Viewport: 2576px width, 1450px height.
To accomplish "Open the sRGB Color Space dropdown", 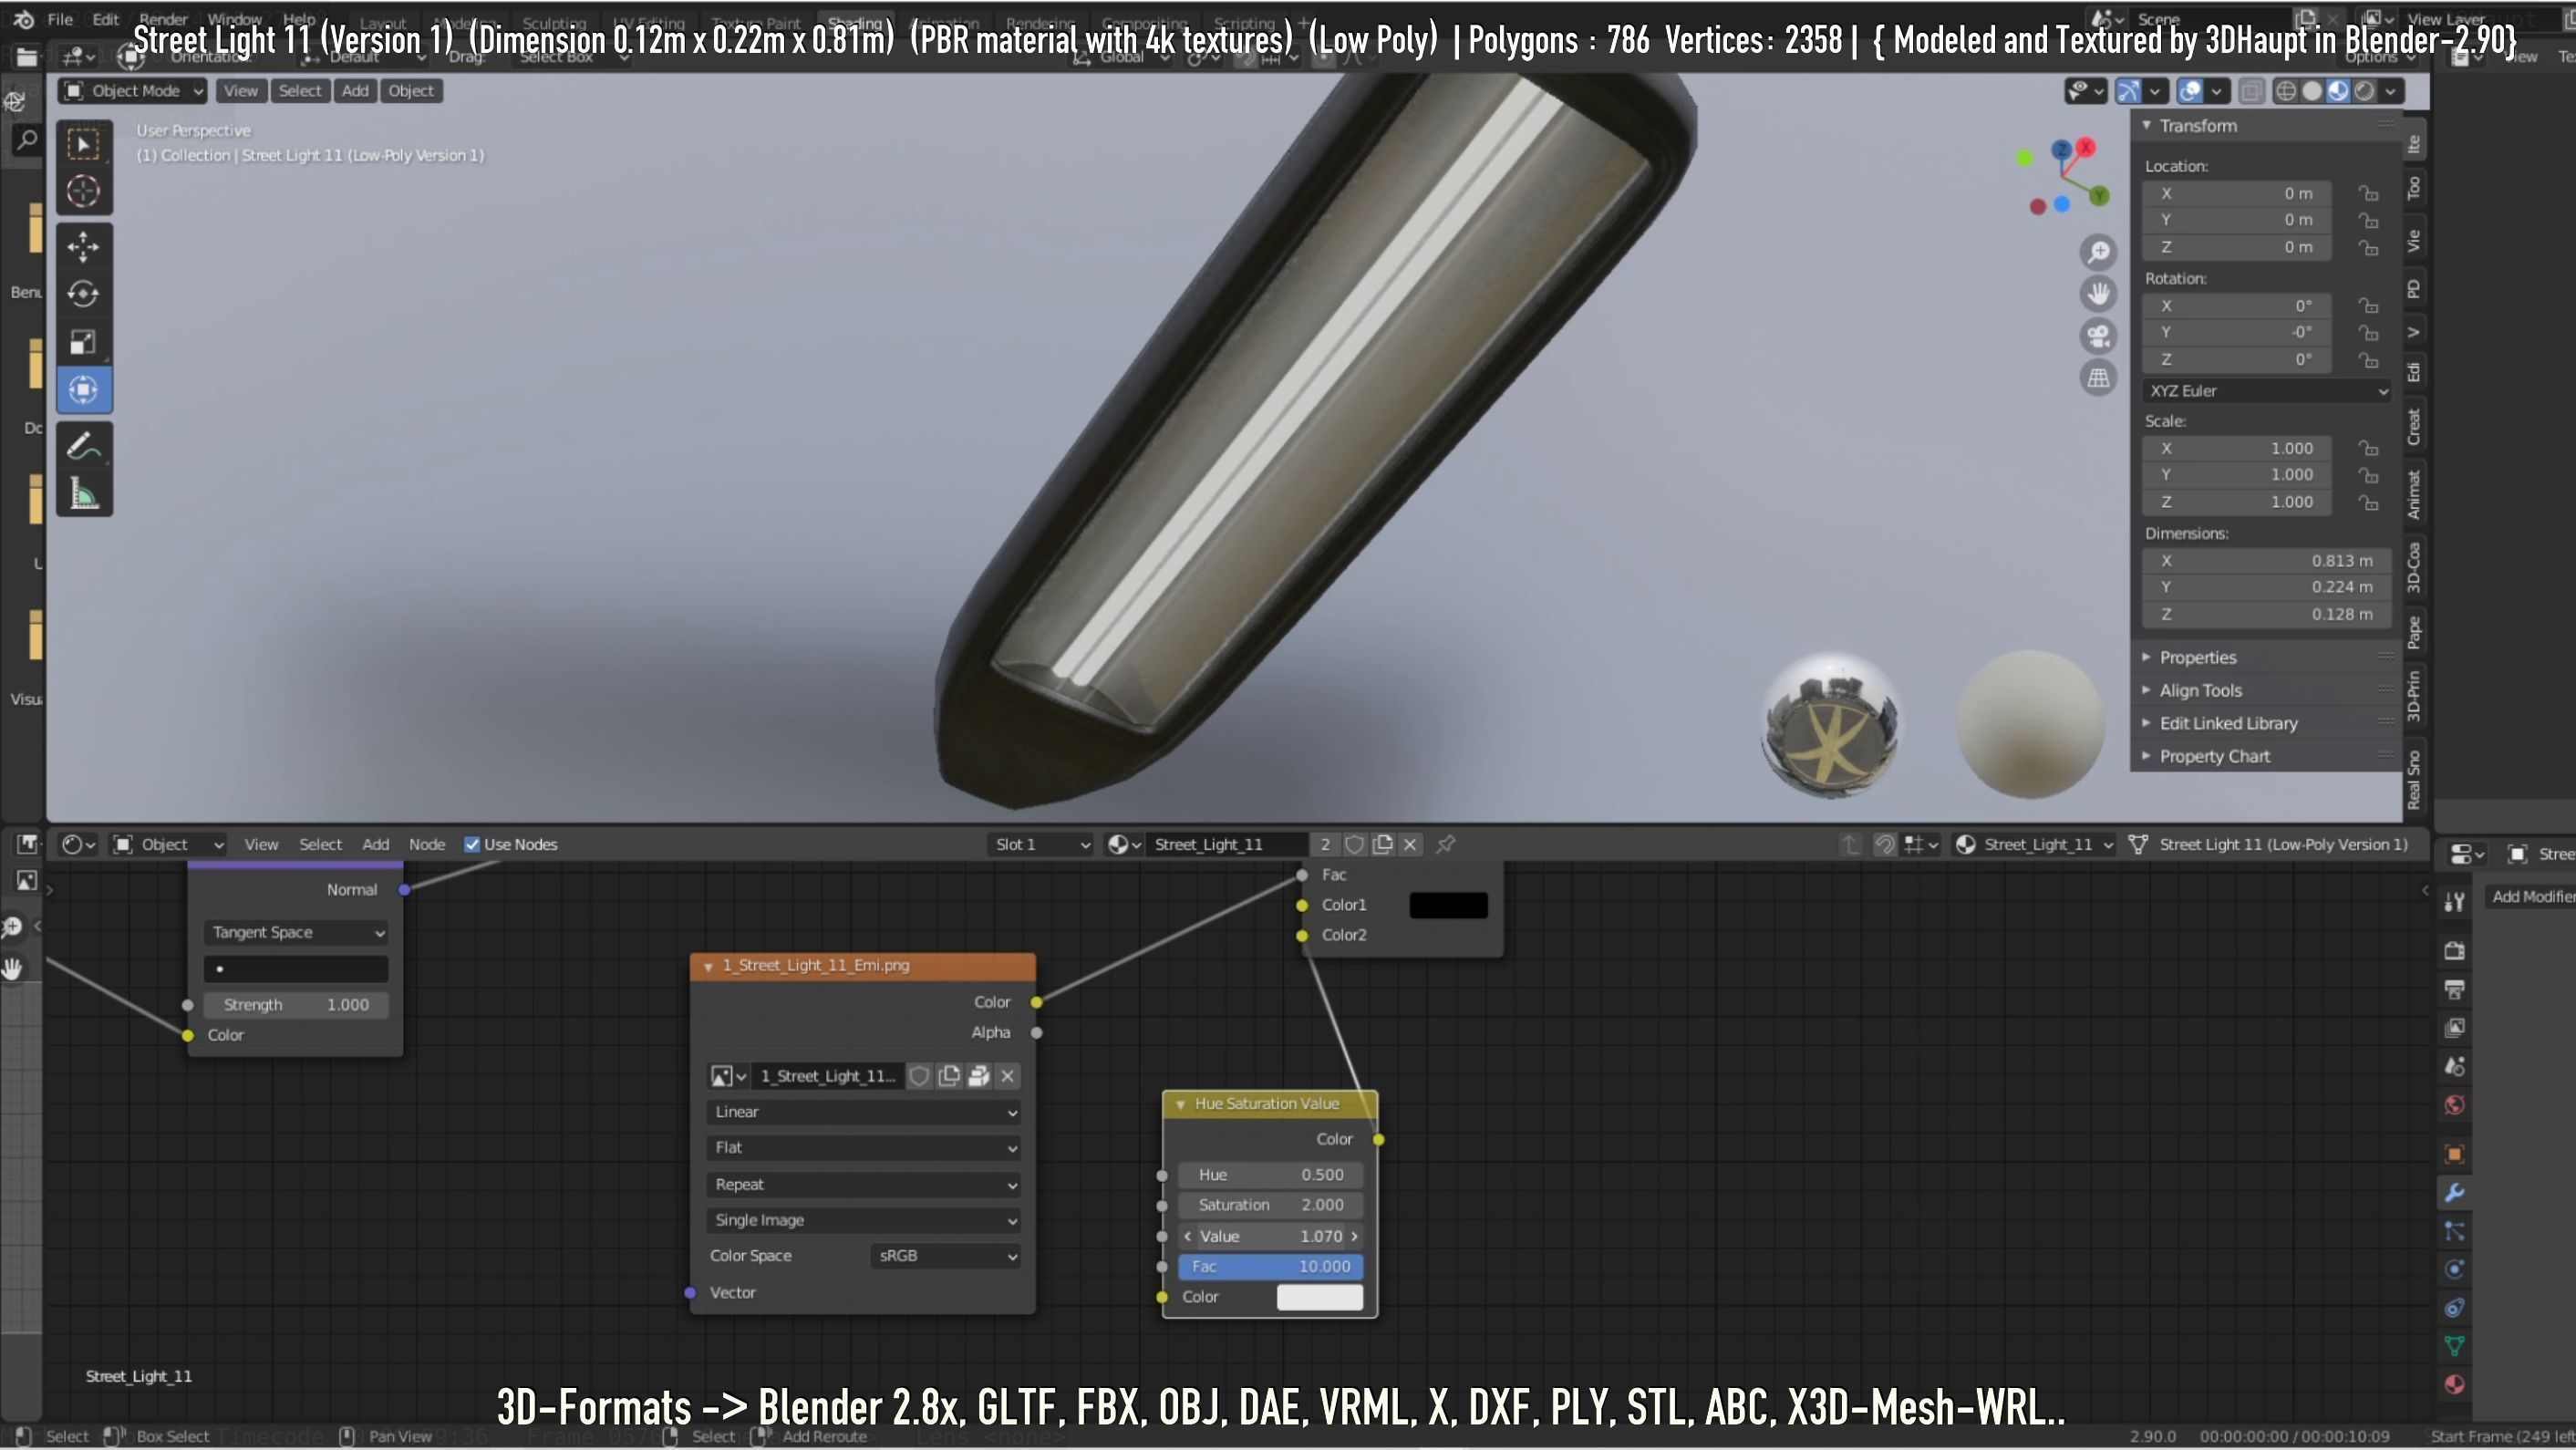I will (946, 1256).
